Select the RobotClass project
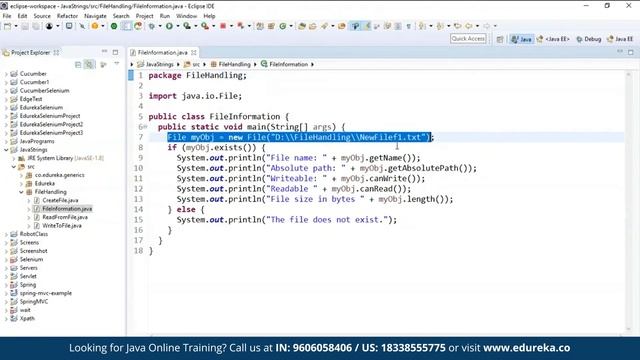 coord(34,234)
